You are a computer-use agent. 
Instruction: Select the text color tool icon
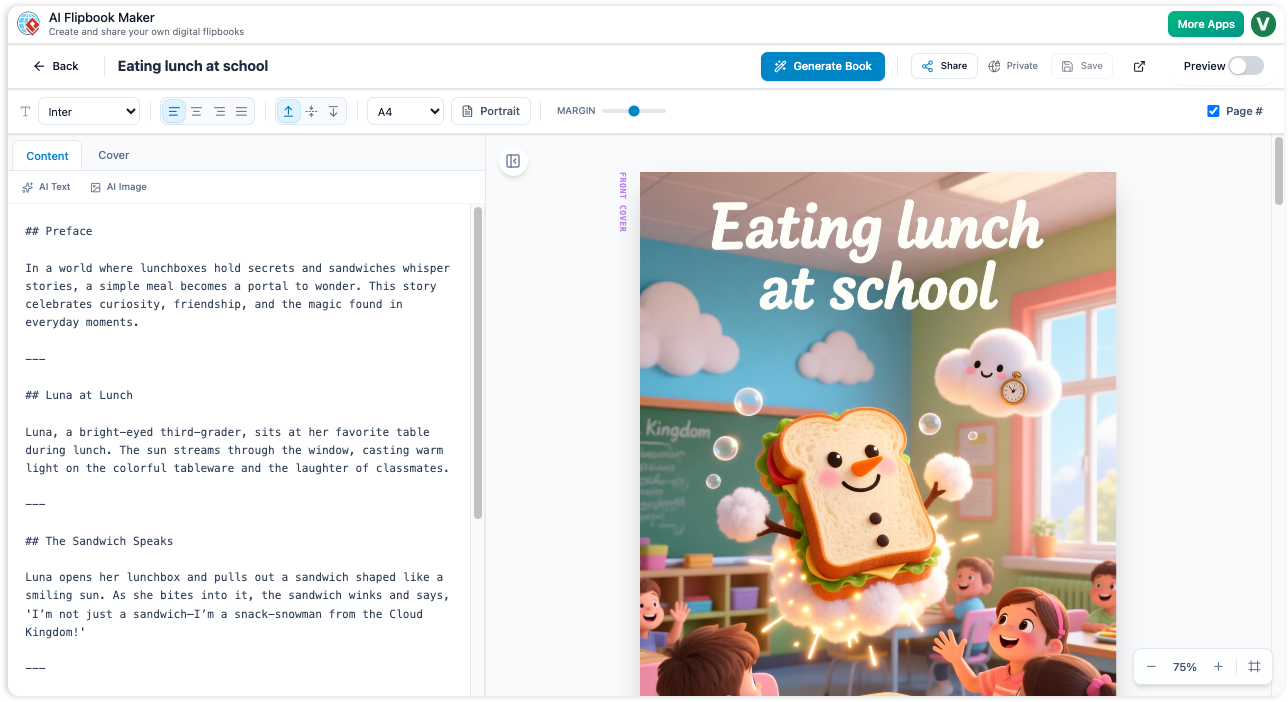click(24, 111)
